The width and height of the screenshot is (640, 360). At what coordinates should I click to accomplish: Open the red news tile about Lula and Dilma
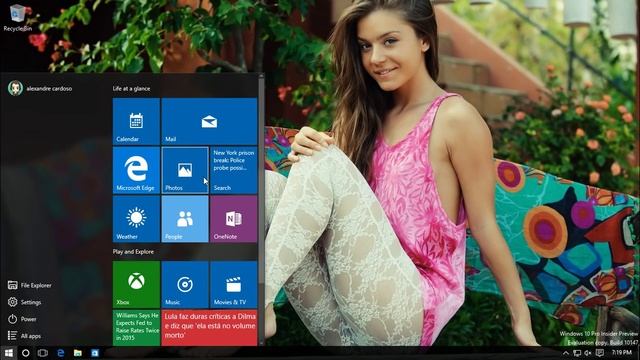(209, 328)
